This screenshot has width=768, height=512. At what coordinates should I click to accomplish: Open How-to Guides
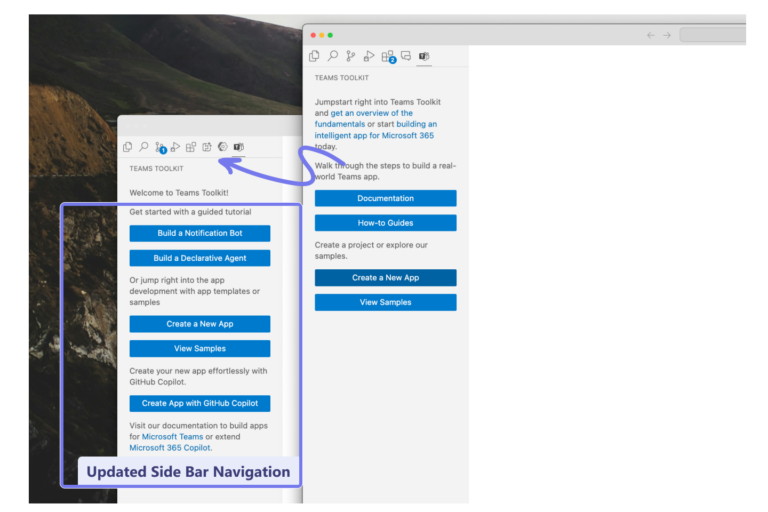(385, 223)
